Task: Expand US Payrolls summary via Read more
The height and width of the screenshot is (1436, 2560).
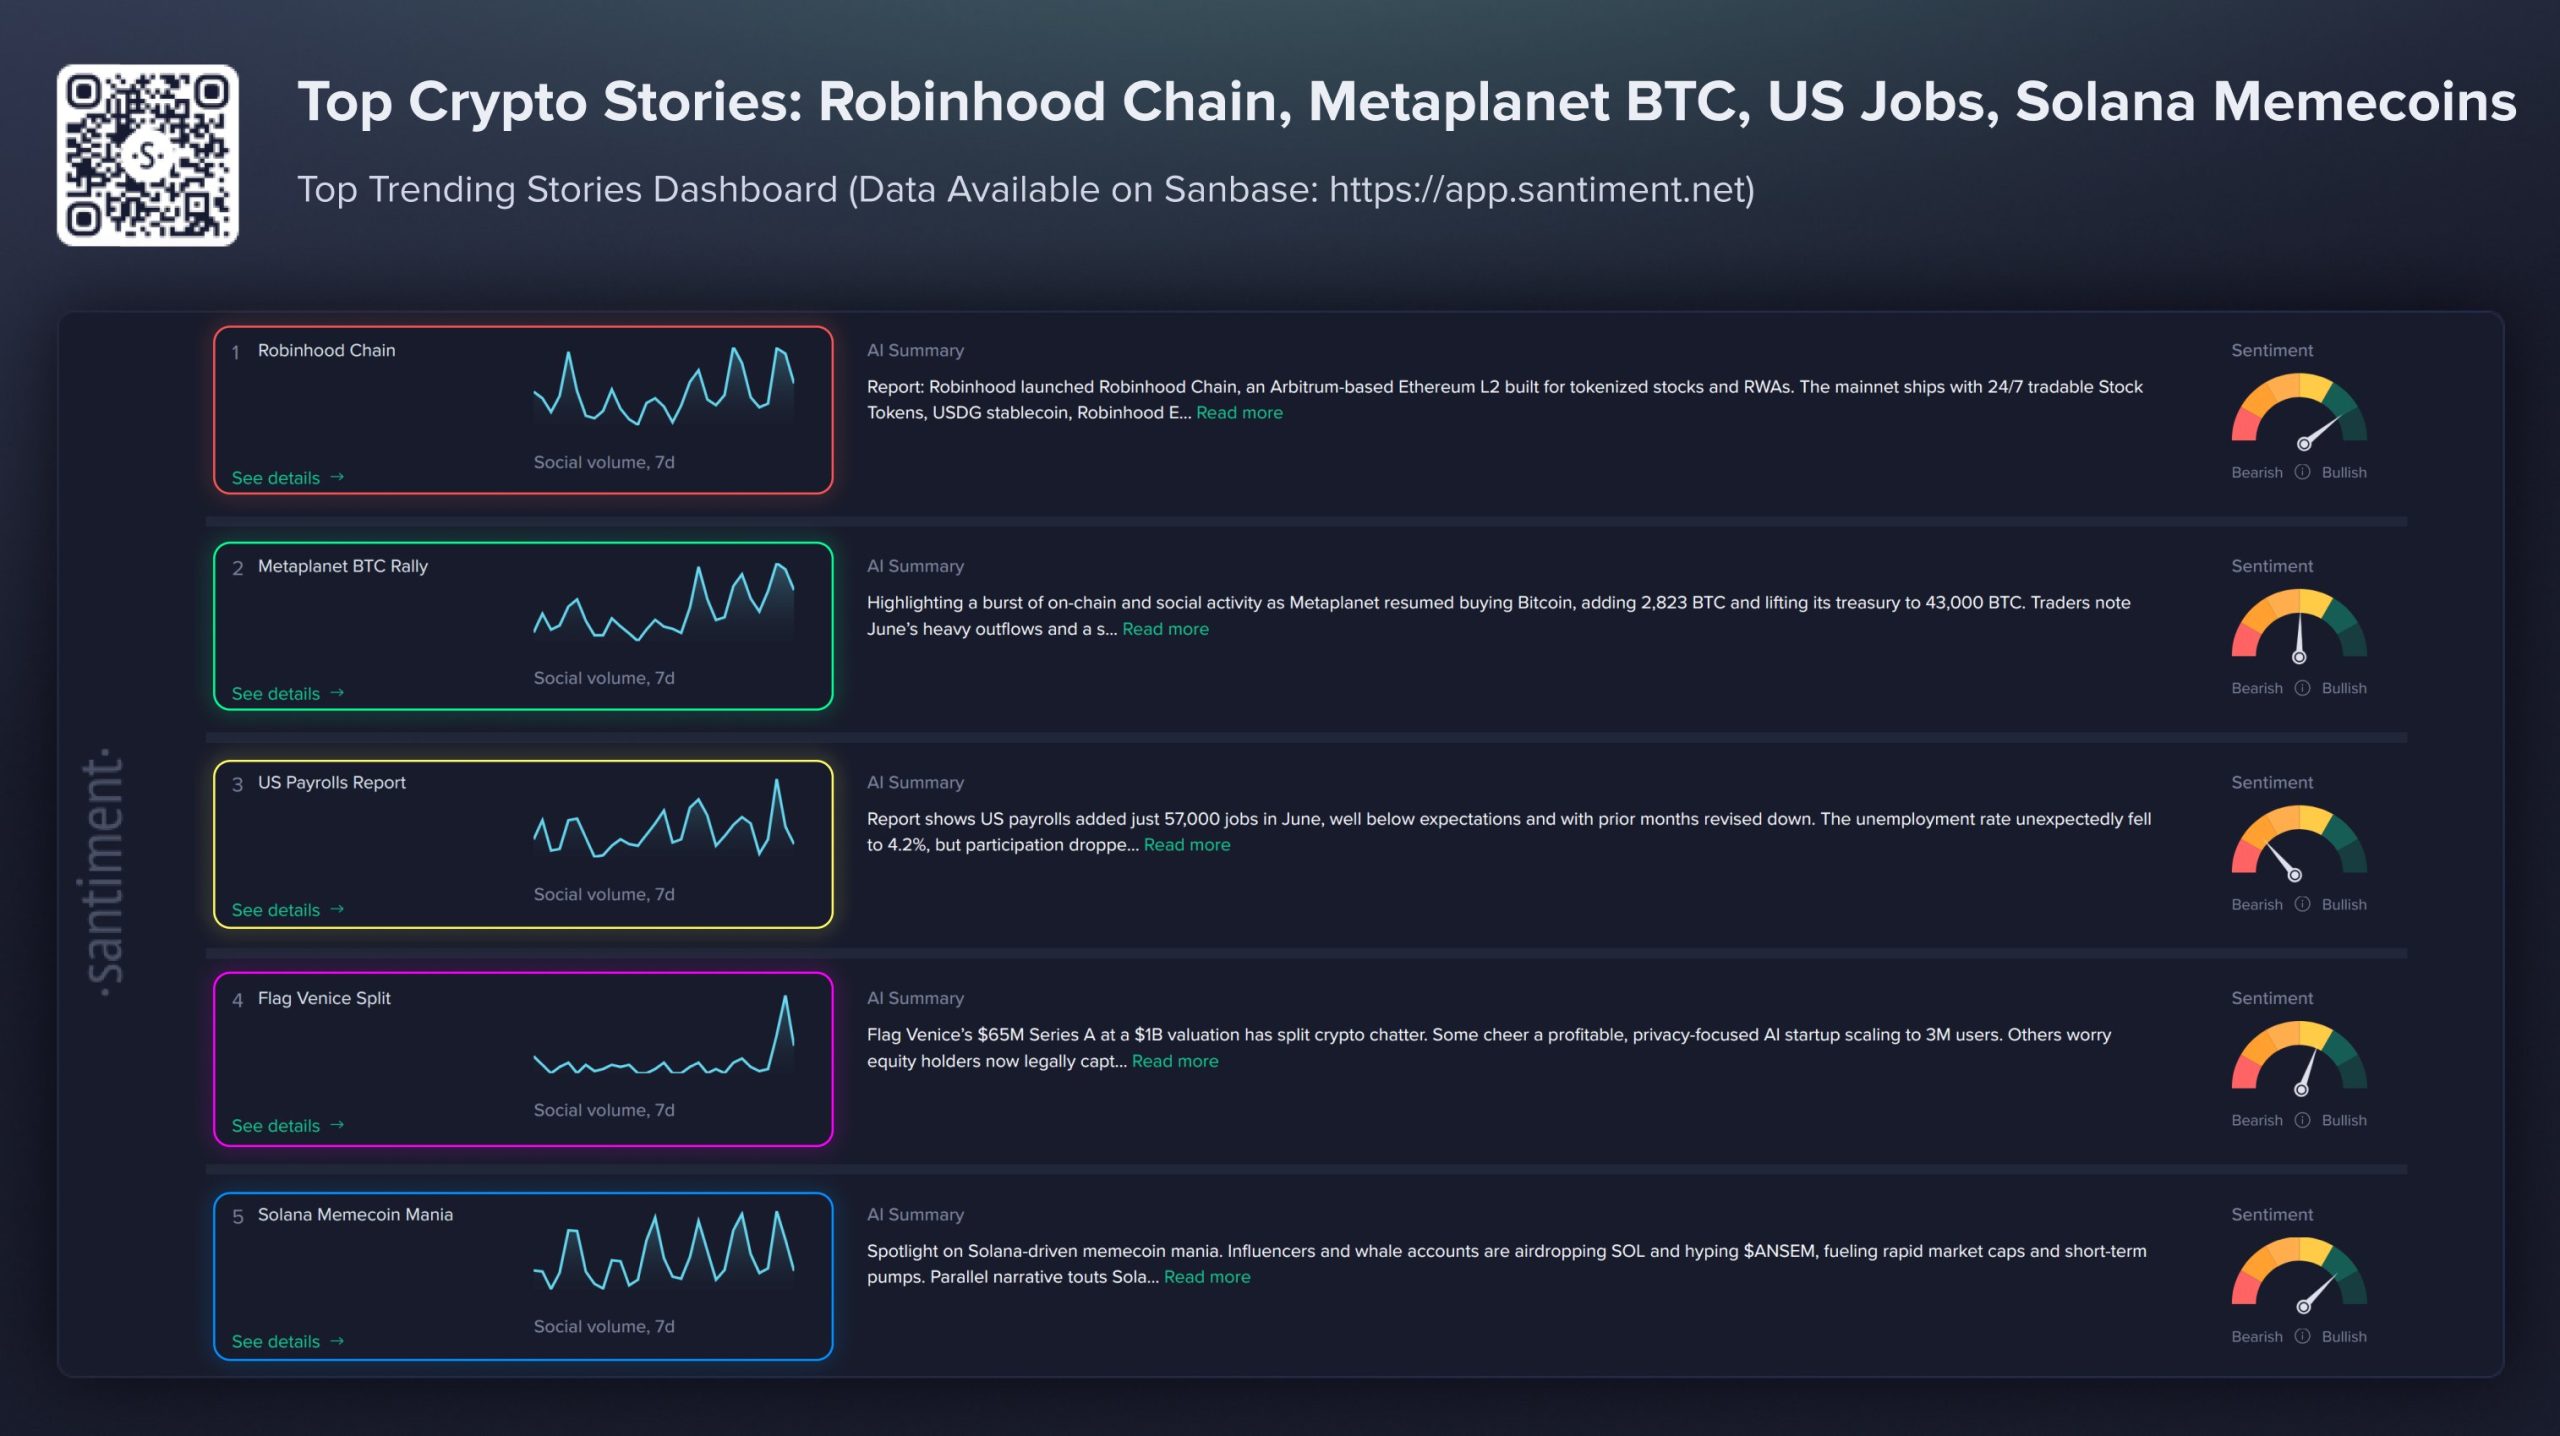Action: [1187, 845]
